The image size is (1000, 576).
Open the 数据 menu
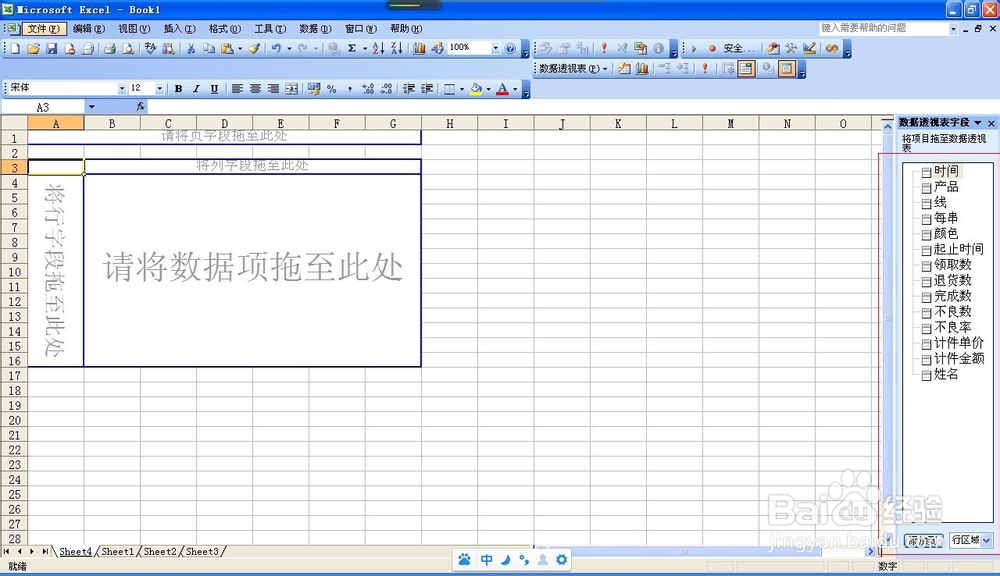pyautogui.click(x=315, y=29)
